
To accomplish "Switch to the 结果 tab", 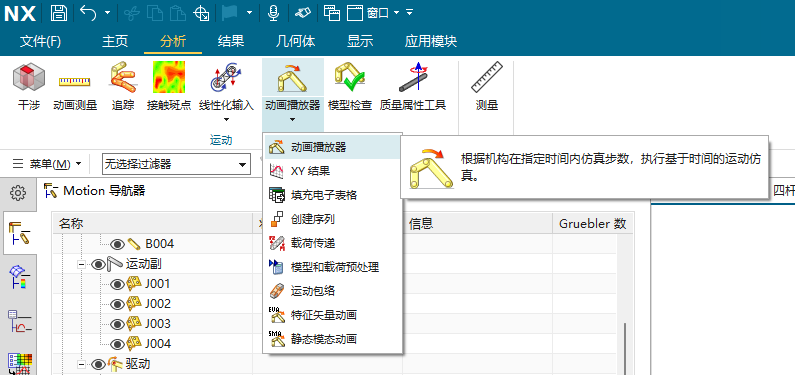I will tap(231, 42).
